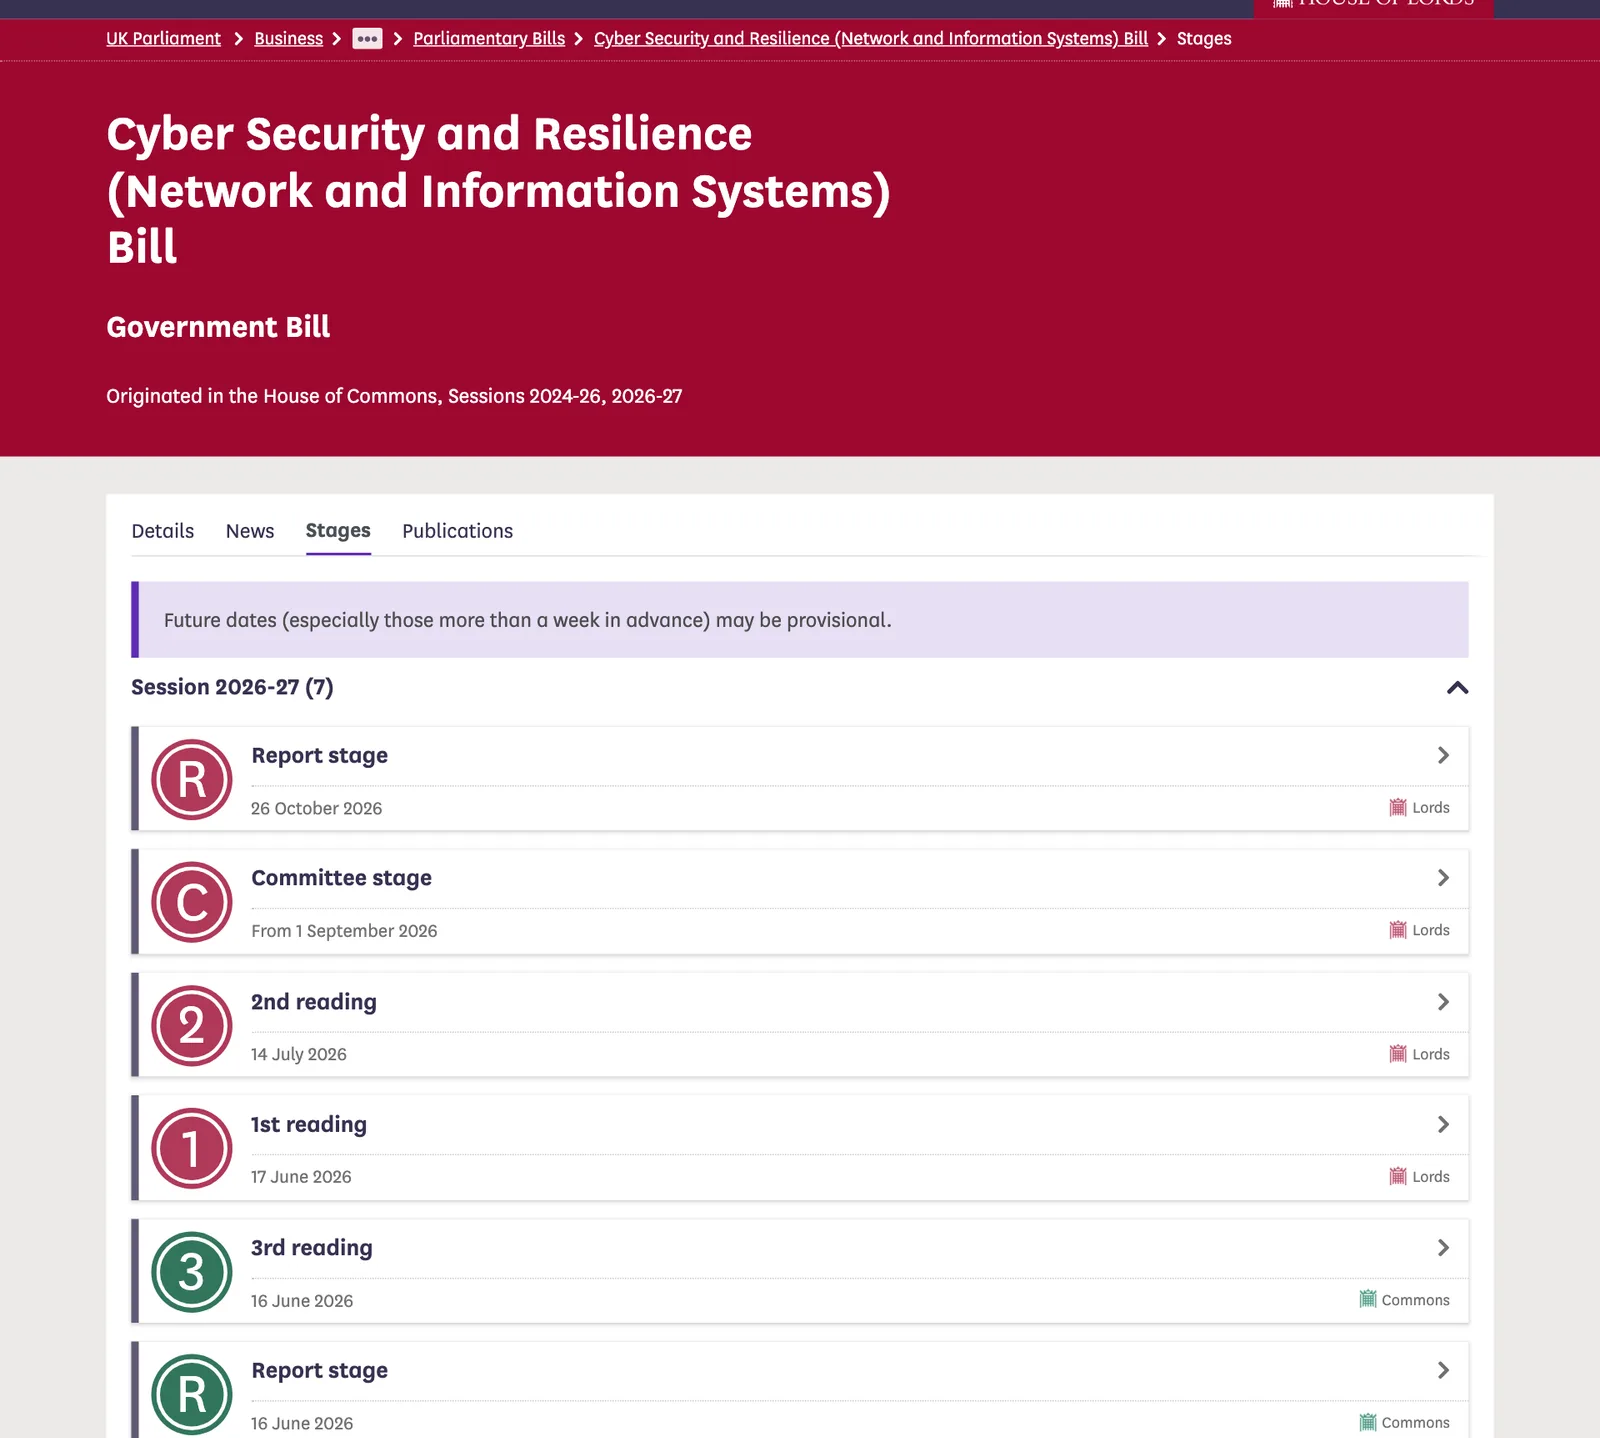Screen dimensions: 1600x1438
Task: Go to UK Parliament breadcrumb link
Action: (x=163, y=38)
